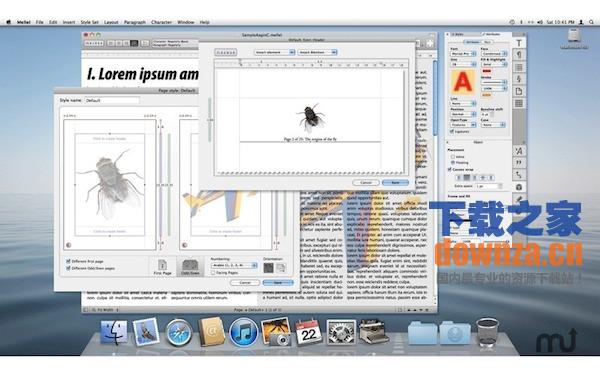The height and width of the screenshot is (375, 600).
Task: Open the Page palette tab with the document icon
Action: tap(519, 91)
